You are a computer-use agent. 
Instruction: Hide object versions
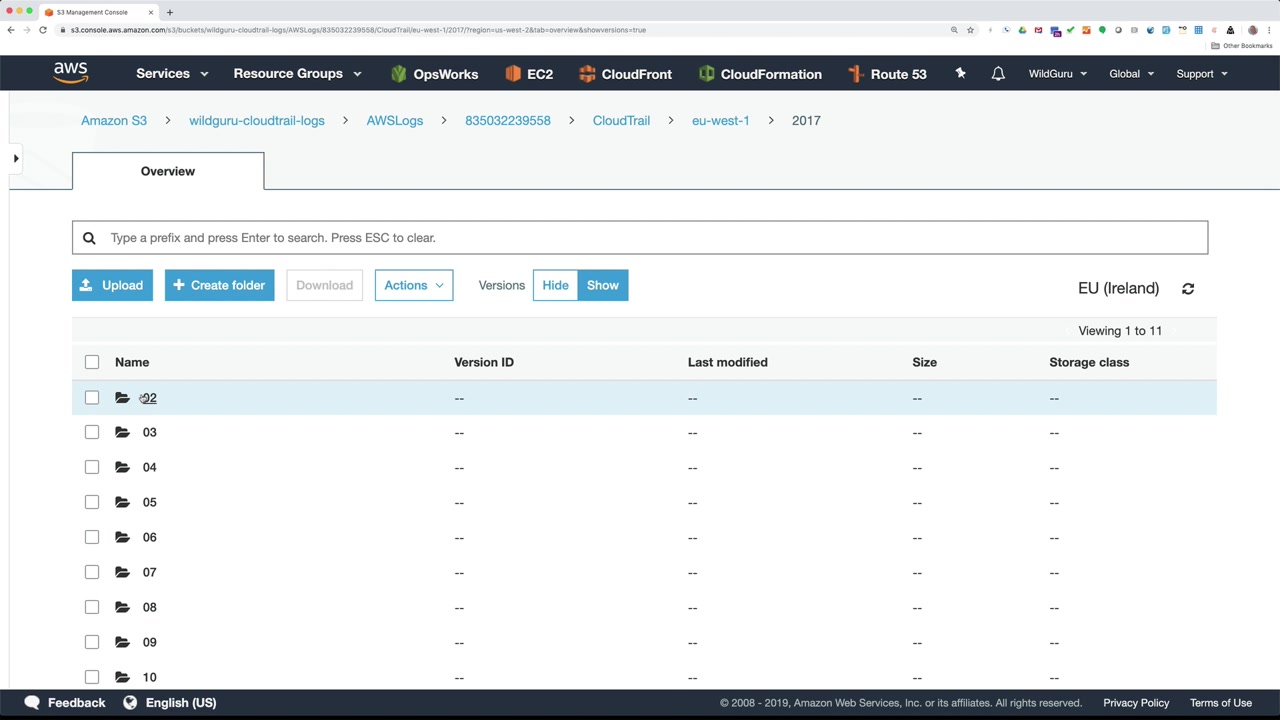click(555, 285)
